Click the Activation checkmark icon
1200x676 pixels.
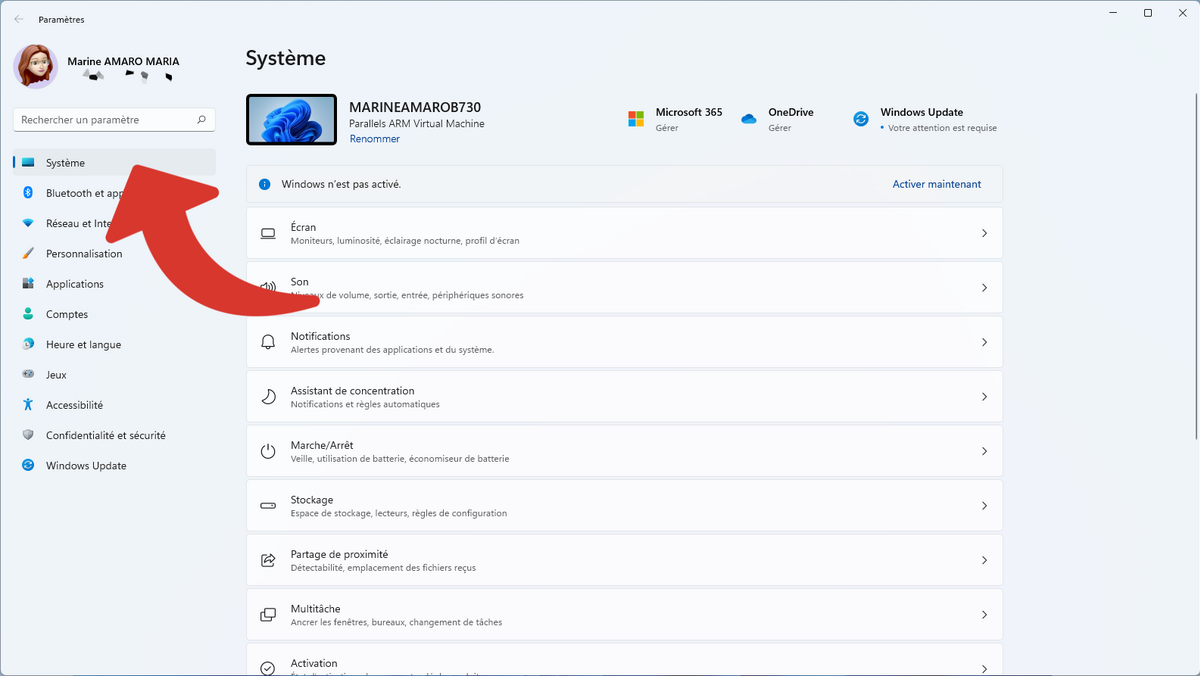coord(268,668)
